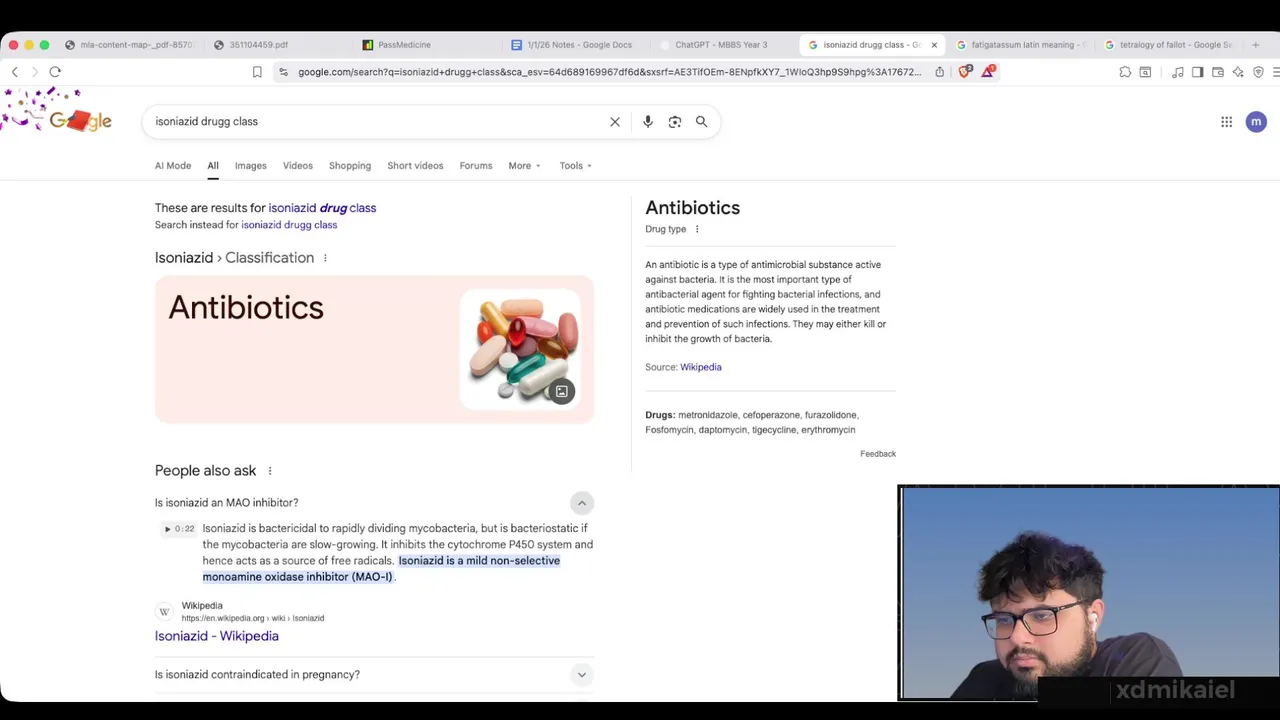Switch to the ChatGPT MBBS Year 3 tab
The image size is (1280, 720).
coord(720,45)
